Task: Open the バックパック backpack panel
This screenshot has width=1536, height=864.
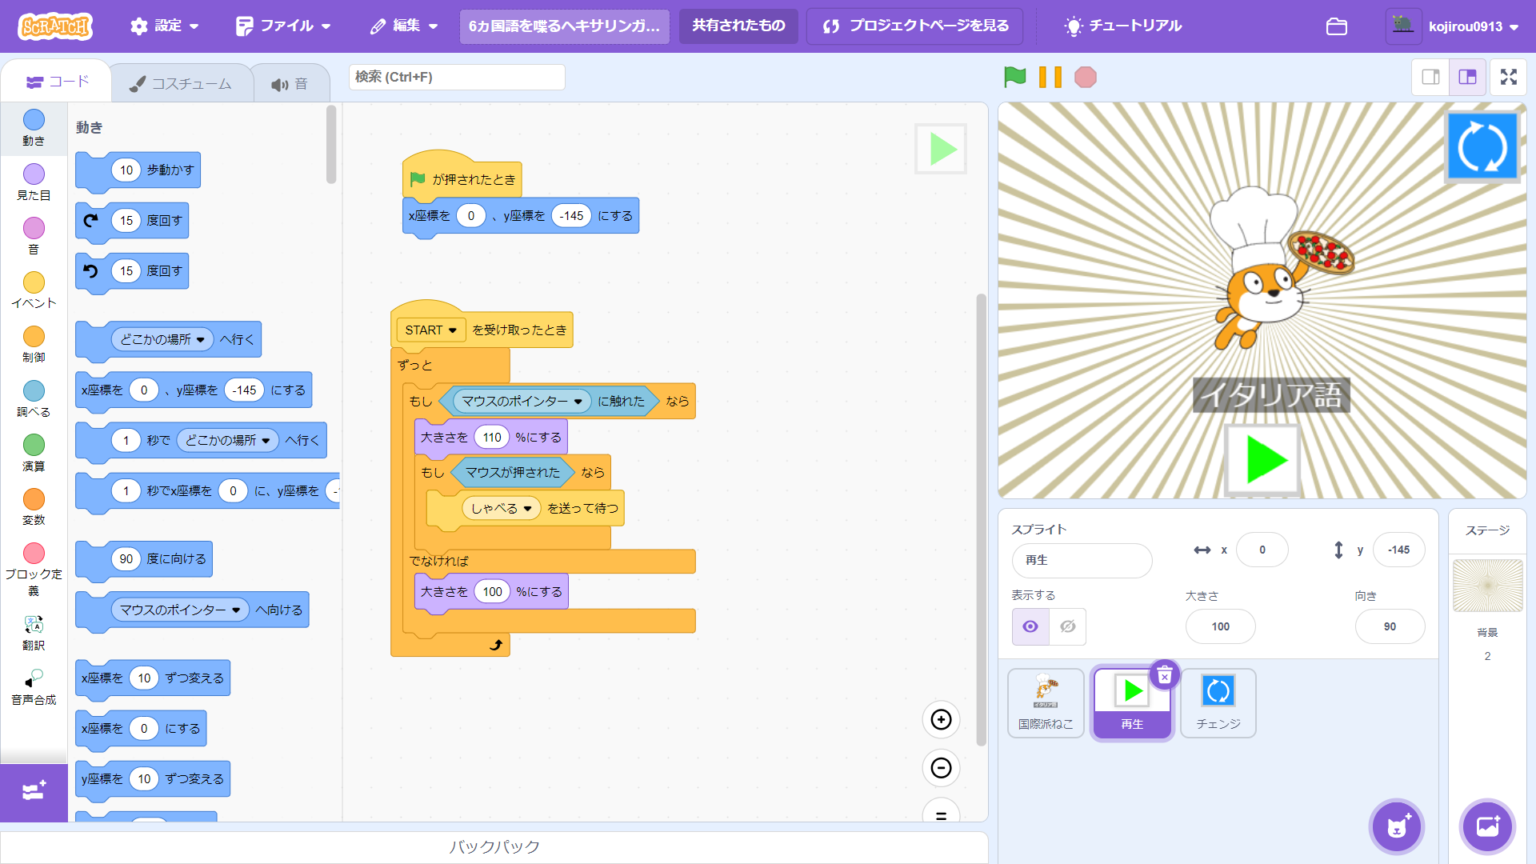Action: point(494,847)
